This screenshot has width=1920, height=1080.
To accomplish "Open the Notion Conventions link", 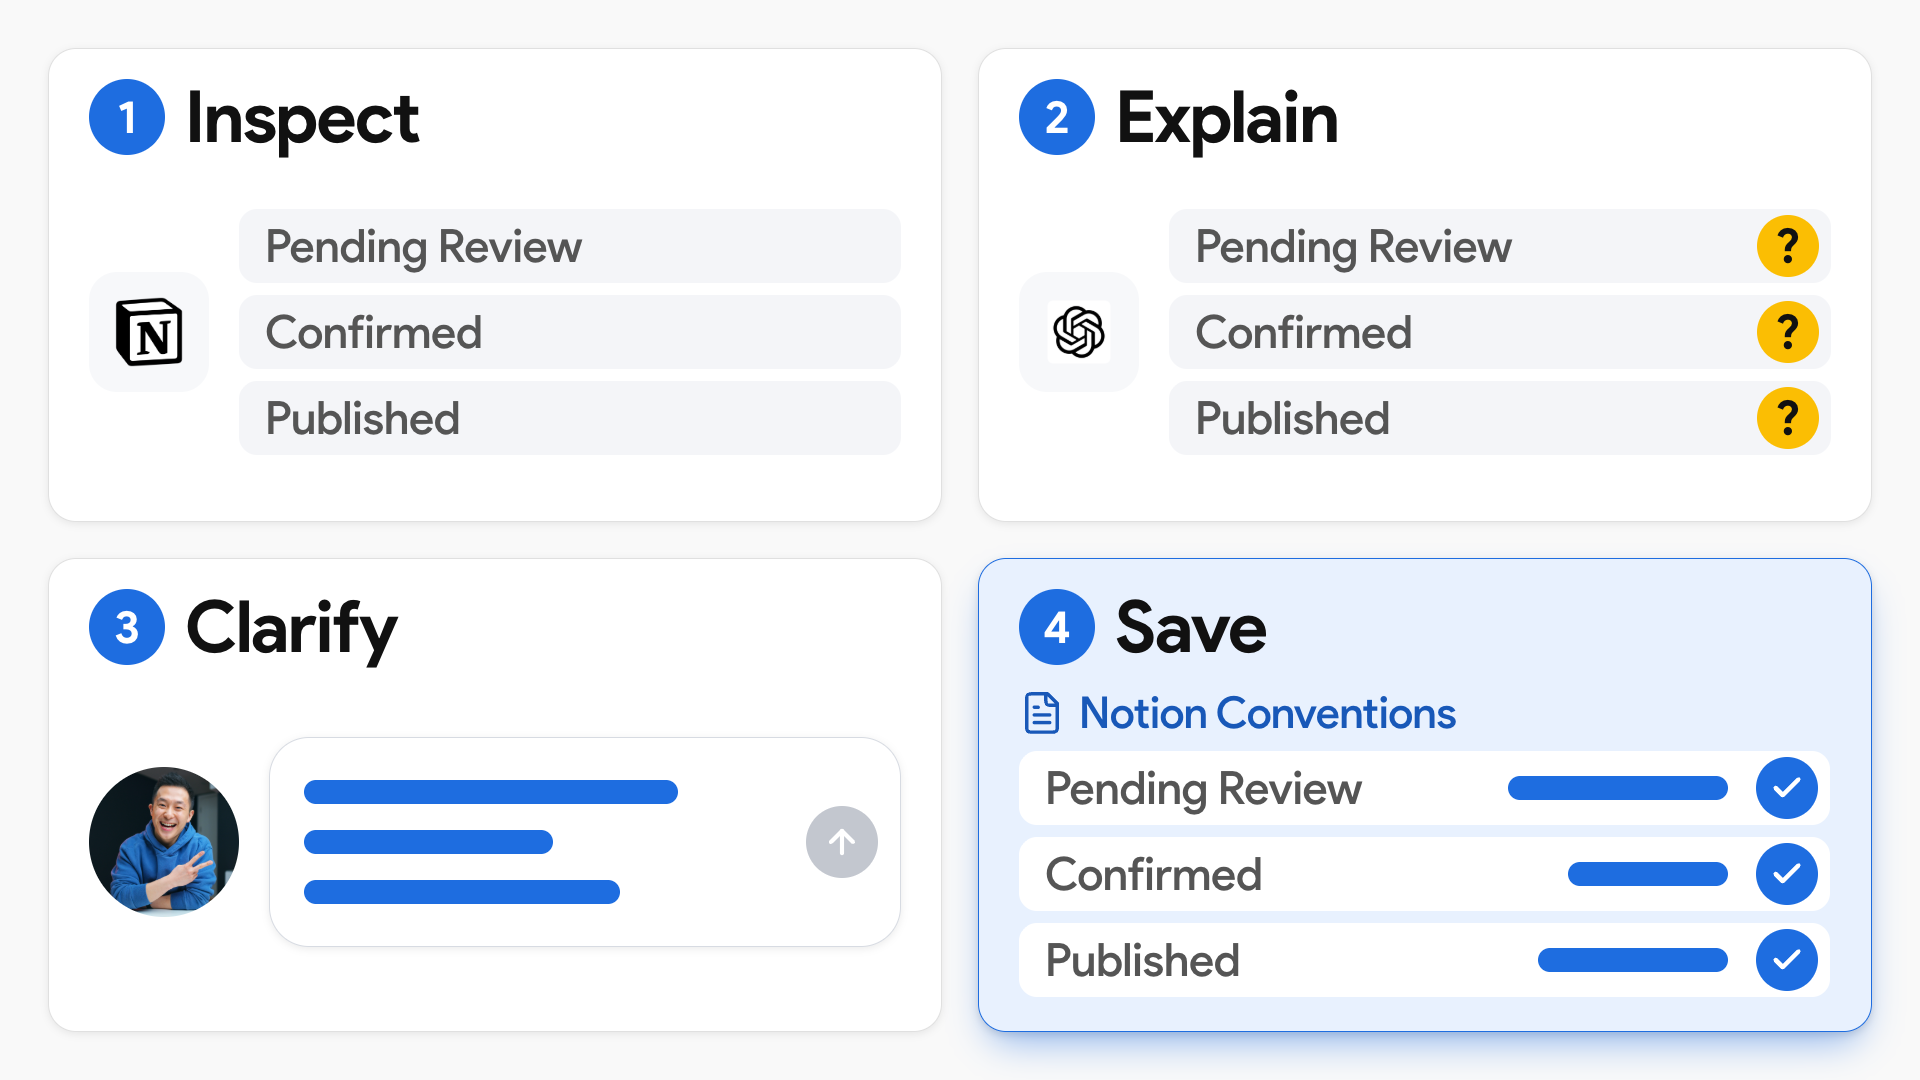I will (1267, 713).
